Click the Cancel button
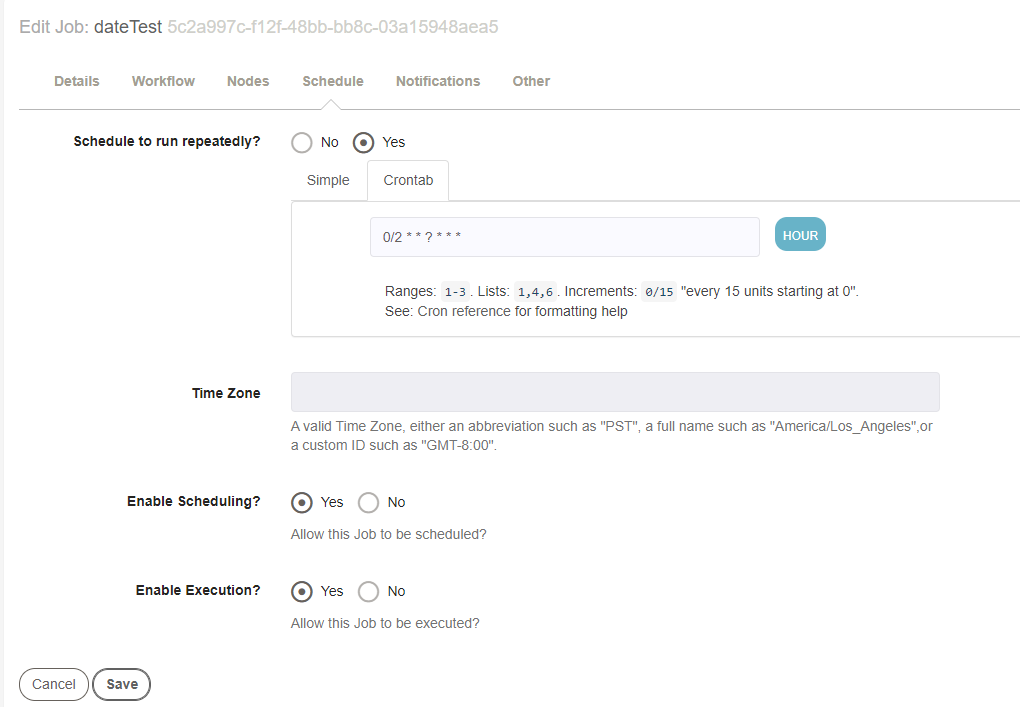 pos(54,684)
